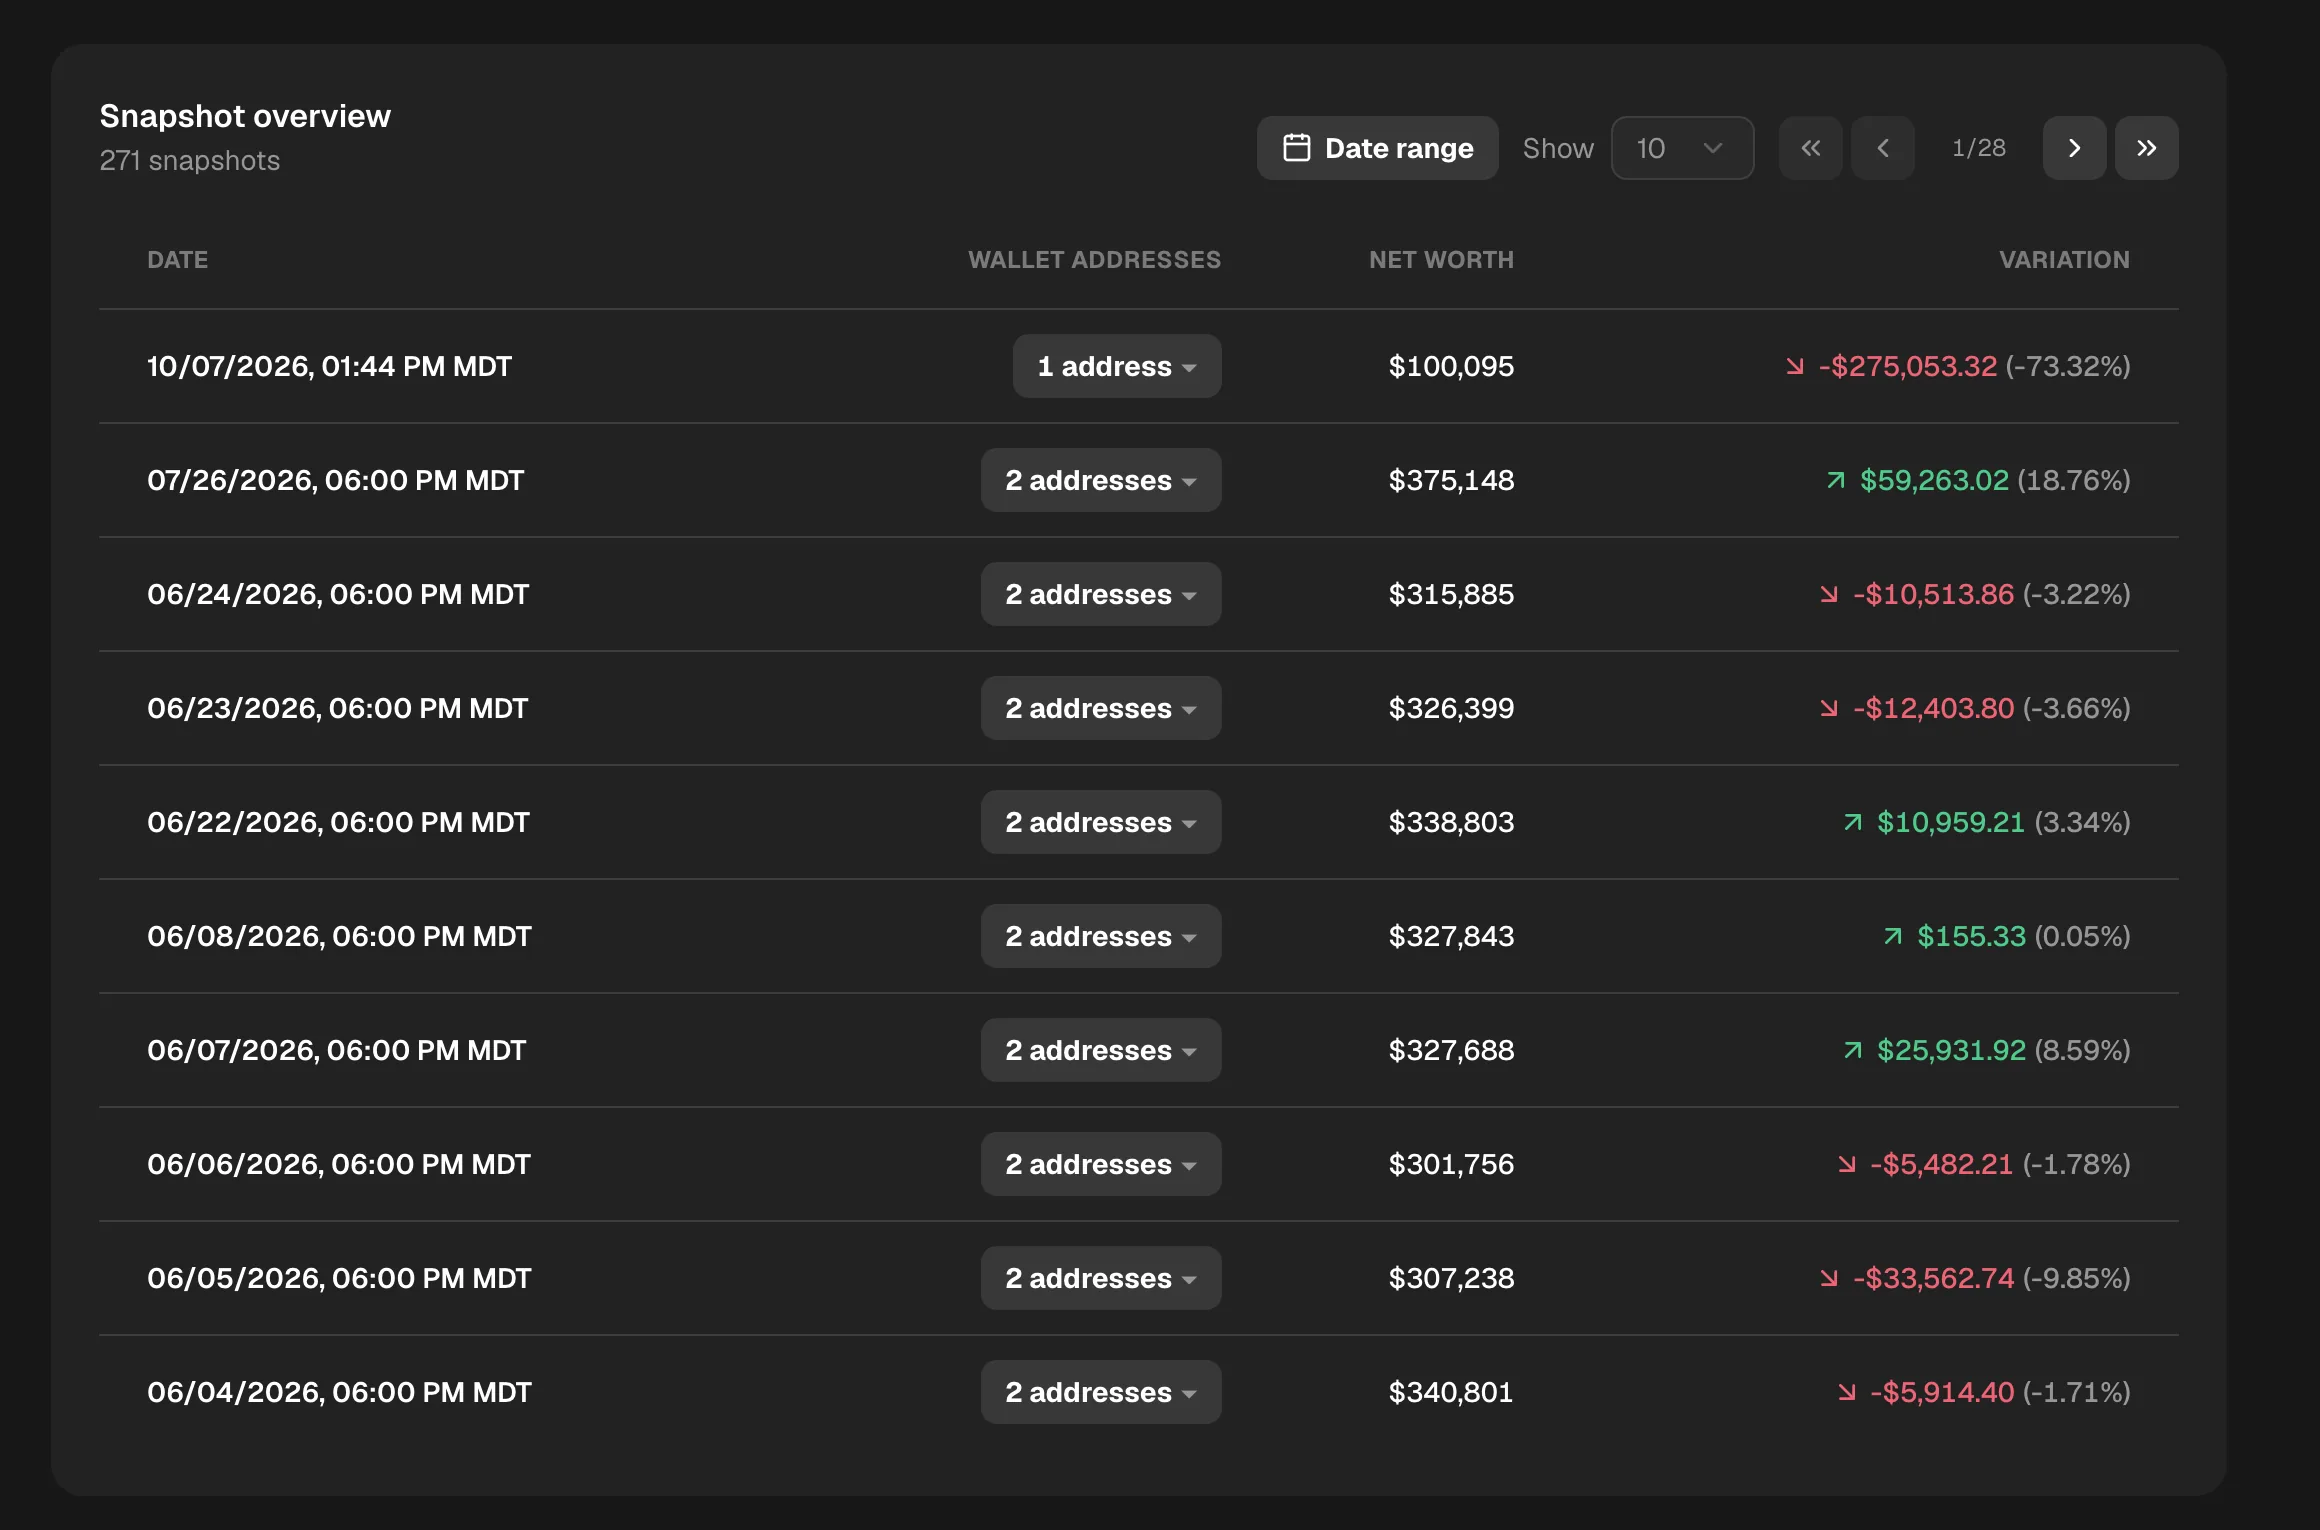Select the 06/23/2026, 06:00 PM MDT date
The height and width of the screenshot is (1530, 2320).
click(337, 708)
